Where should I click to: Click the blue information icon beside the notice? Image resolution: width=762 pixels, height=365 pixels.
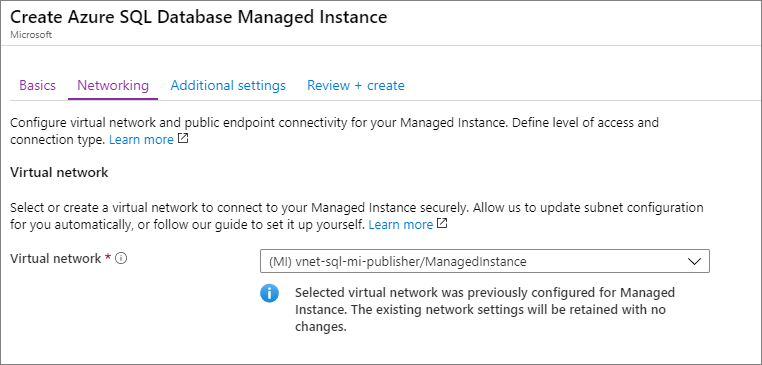point(269,294)
